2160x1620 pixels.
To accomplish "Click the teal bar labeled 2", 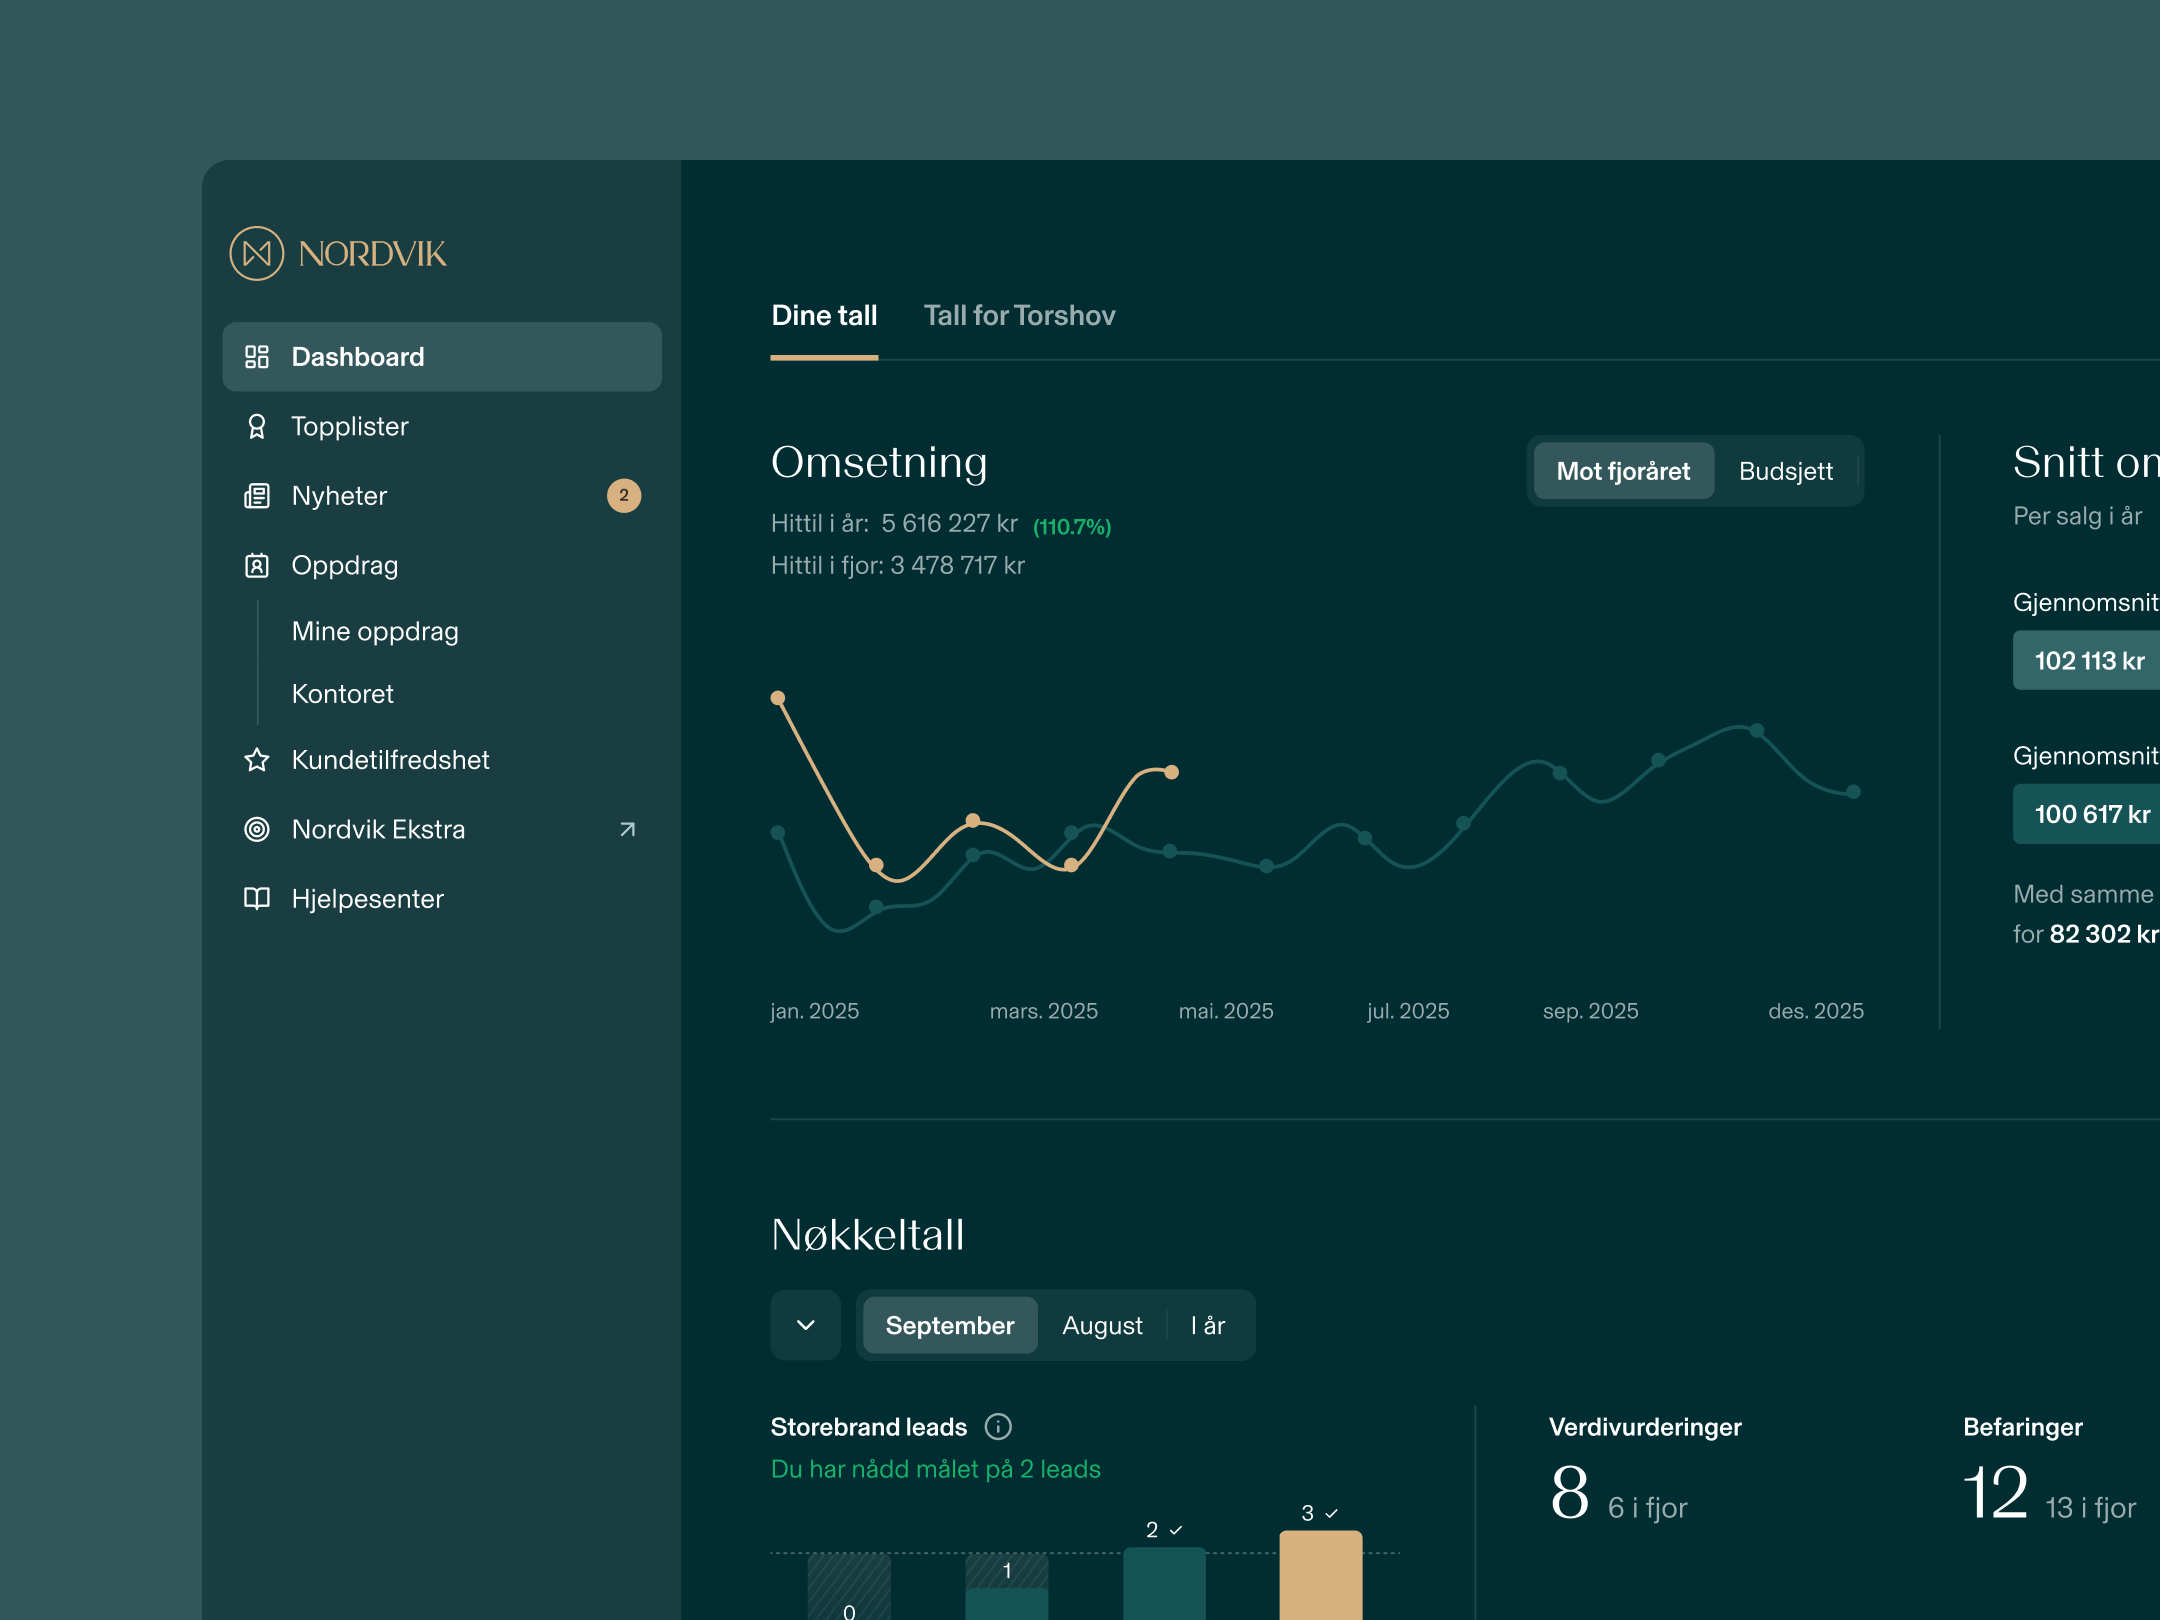I will click(x=1164, y=1584).
